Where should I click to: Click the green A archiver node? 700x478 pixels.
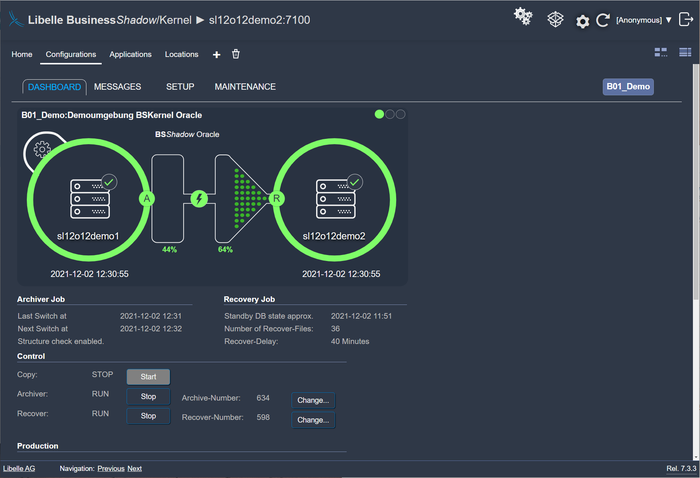147,198
